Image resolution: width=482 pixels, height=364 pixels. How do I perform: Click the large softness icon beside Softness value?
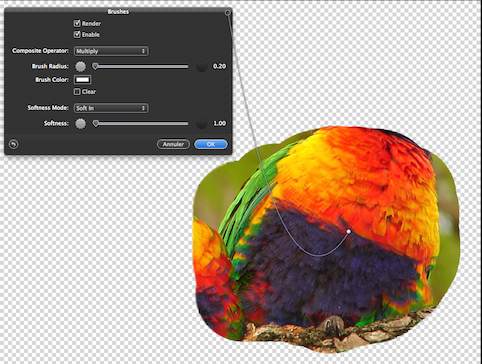(x=201, y=124)
